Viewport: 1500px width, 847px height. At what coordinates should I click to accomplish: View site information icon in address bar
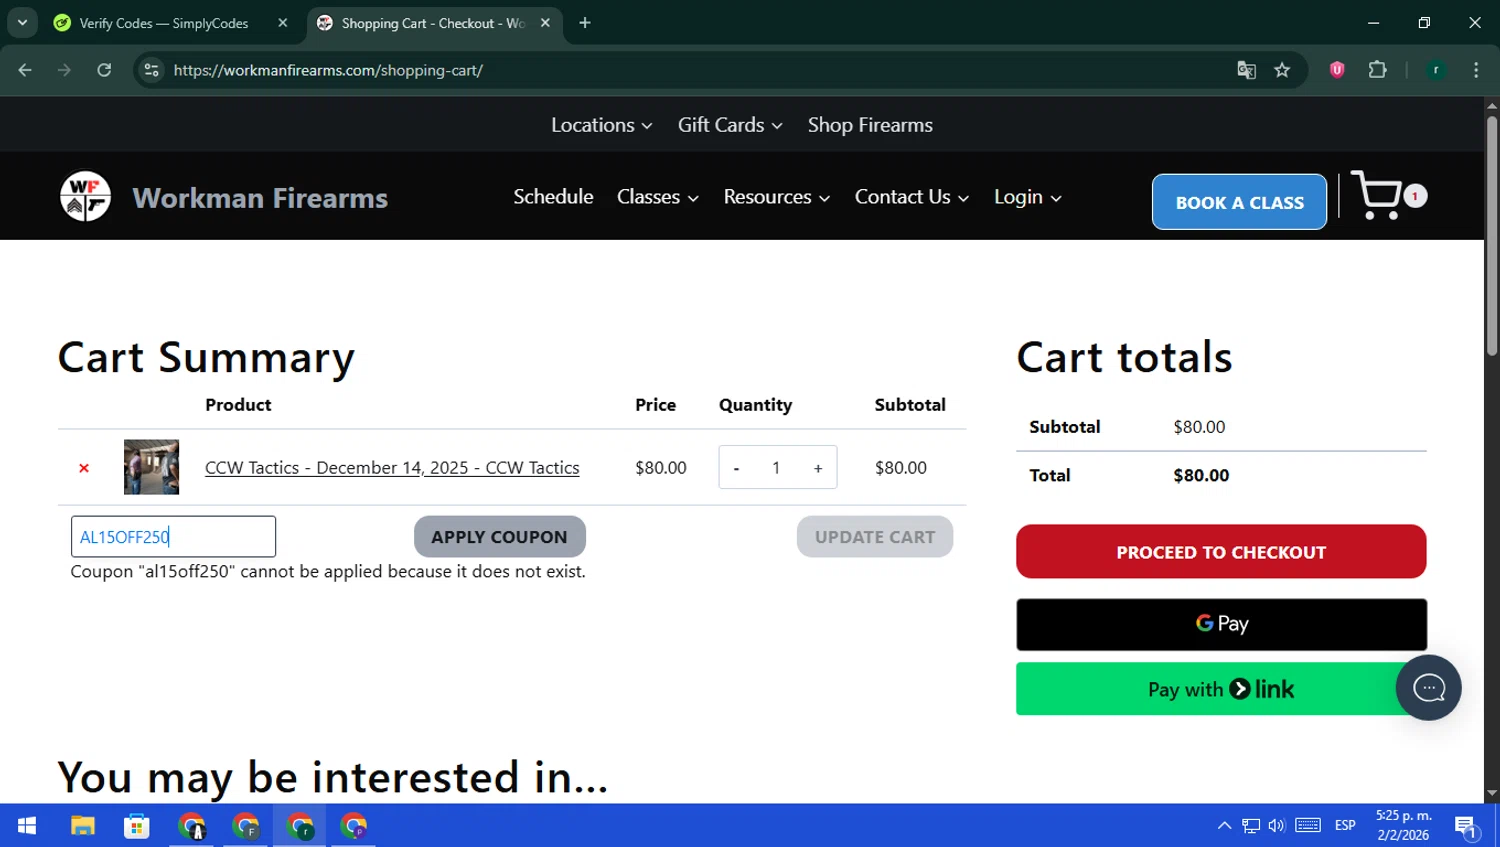pos(152,70)
